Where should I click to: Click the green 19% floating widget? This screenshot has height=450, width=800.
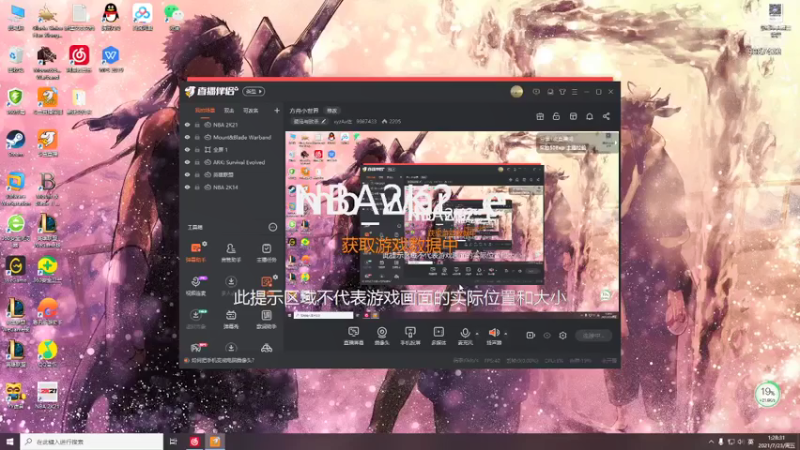click(x=767, y=394)
